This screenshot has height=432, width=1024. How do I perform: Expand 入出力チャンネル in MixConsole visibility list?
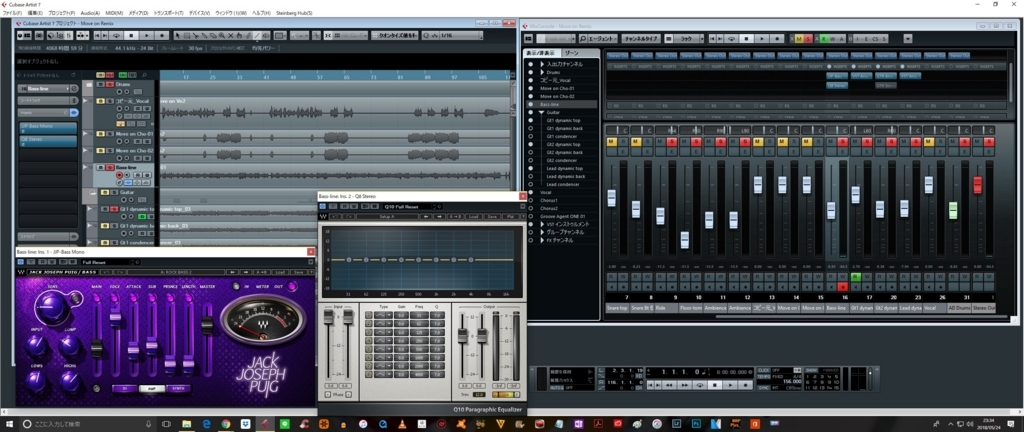click(x=542, y=64)
